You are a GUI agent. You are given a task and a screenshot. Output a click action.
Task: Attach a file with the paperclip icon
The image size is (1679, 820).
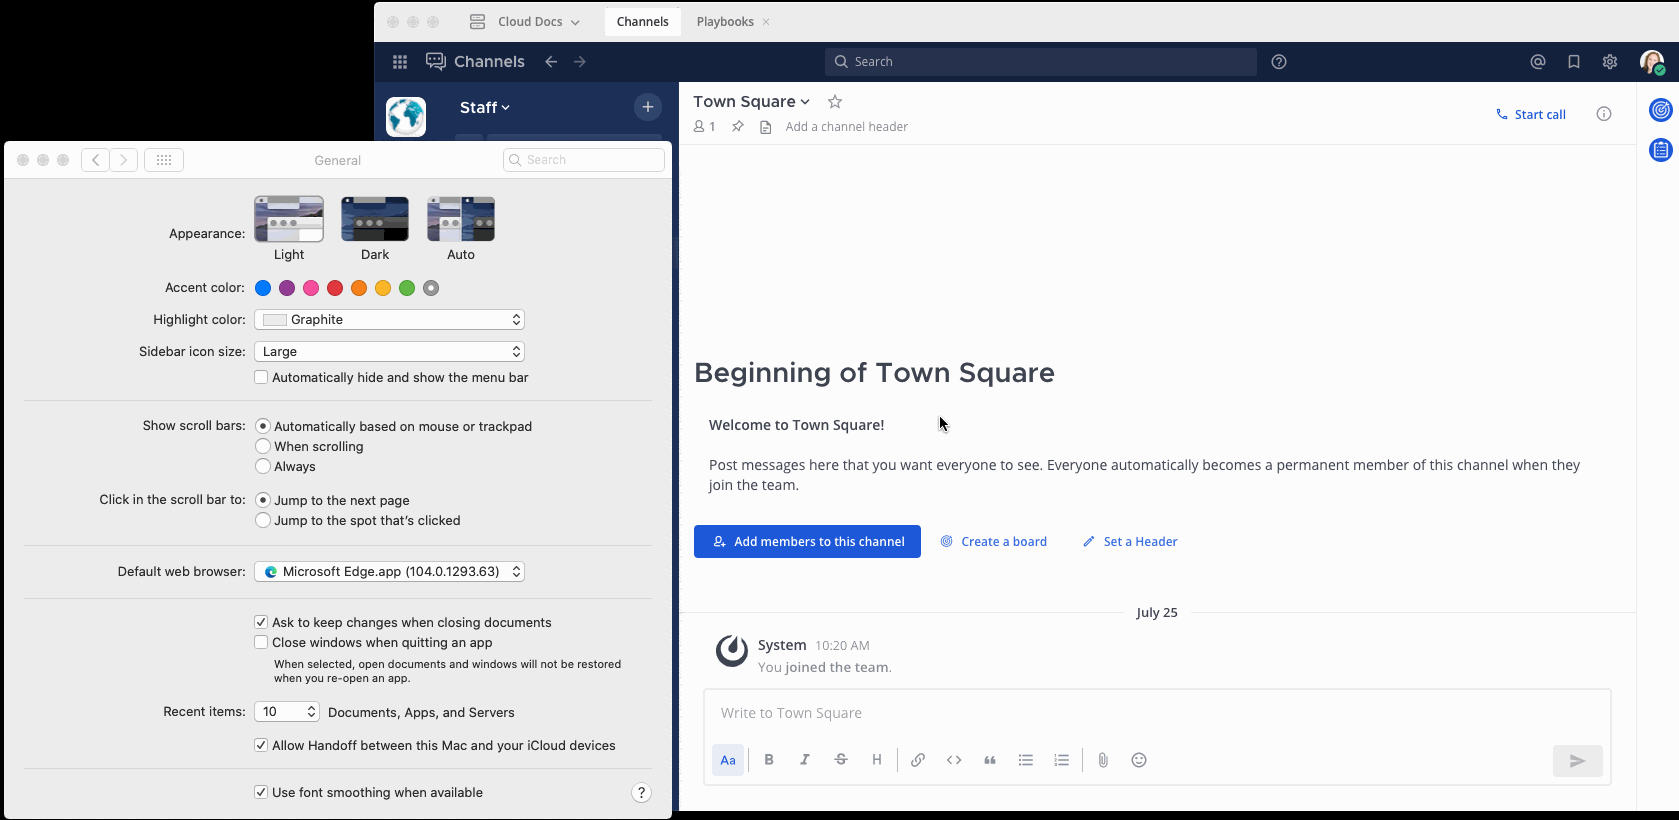(x=1102, y=760)
